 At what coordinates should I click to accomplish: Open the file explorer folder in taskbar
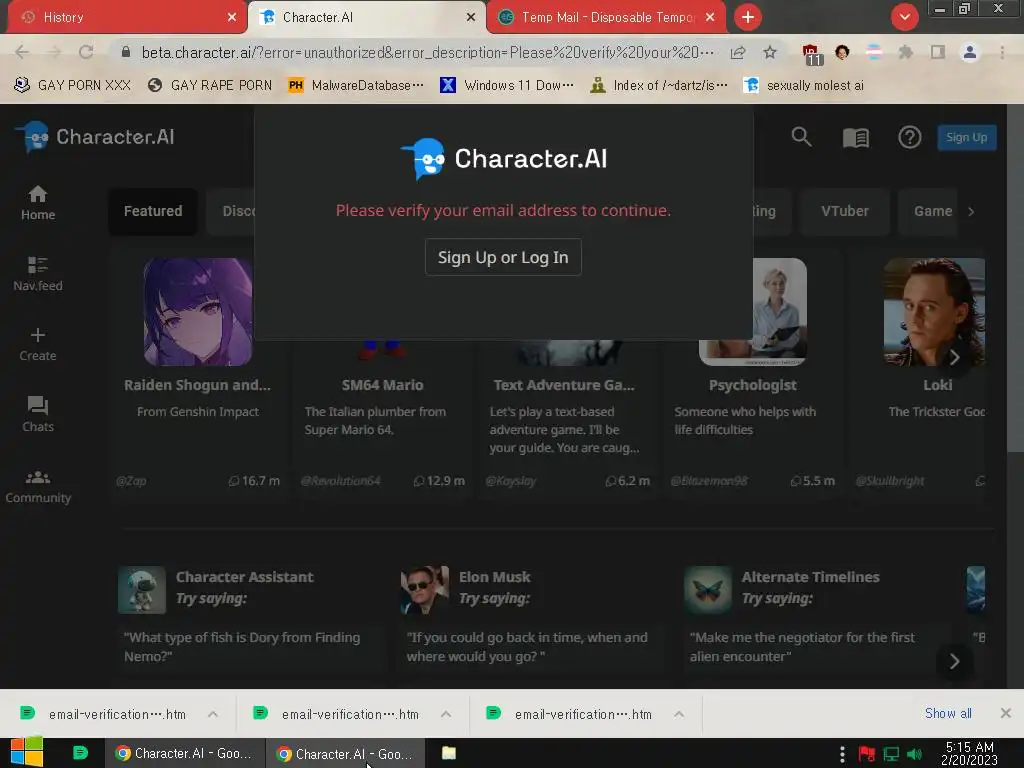(449, 753)
